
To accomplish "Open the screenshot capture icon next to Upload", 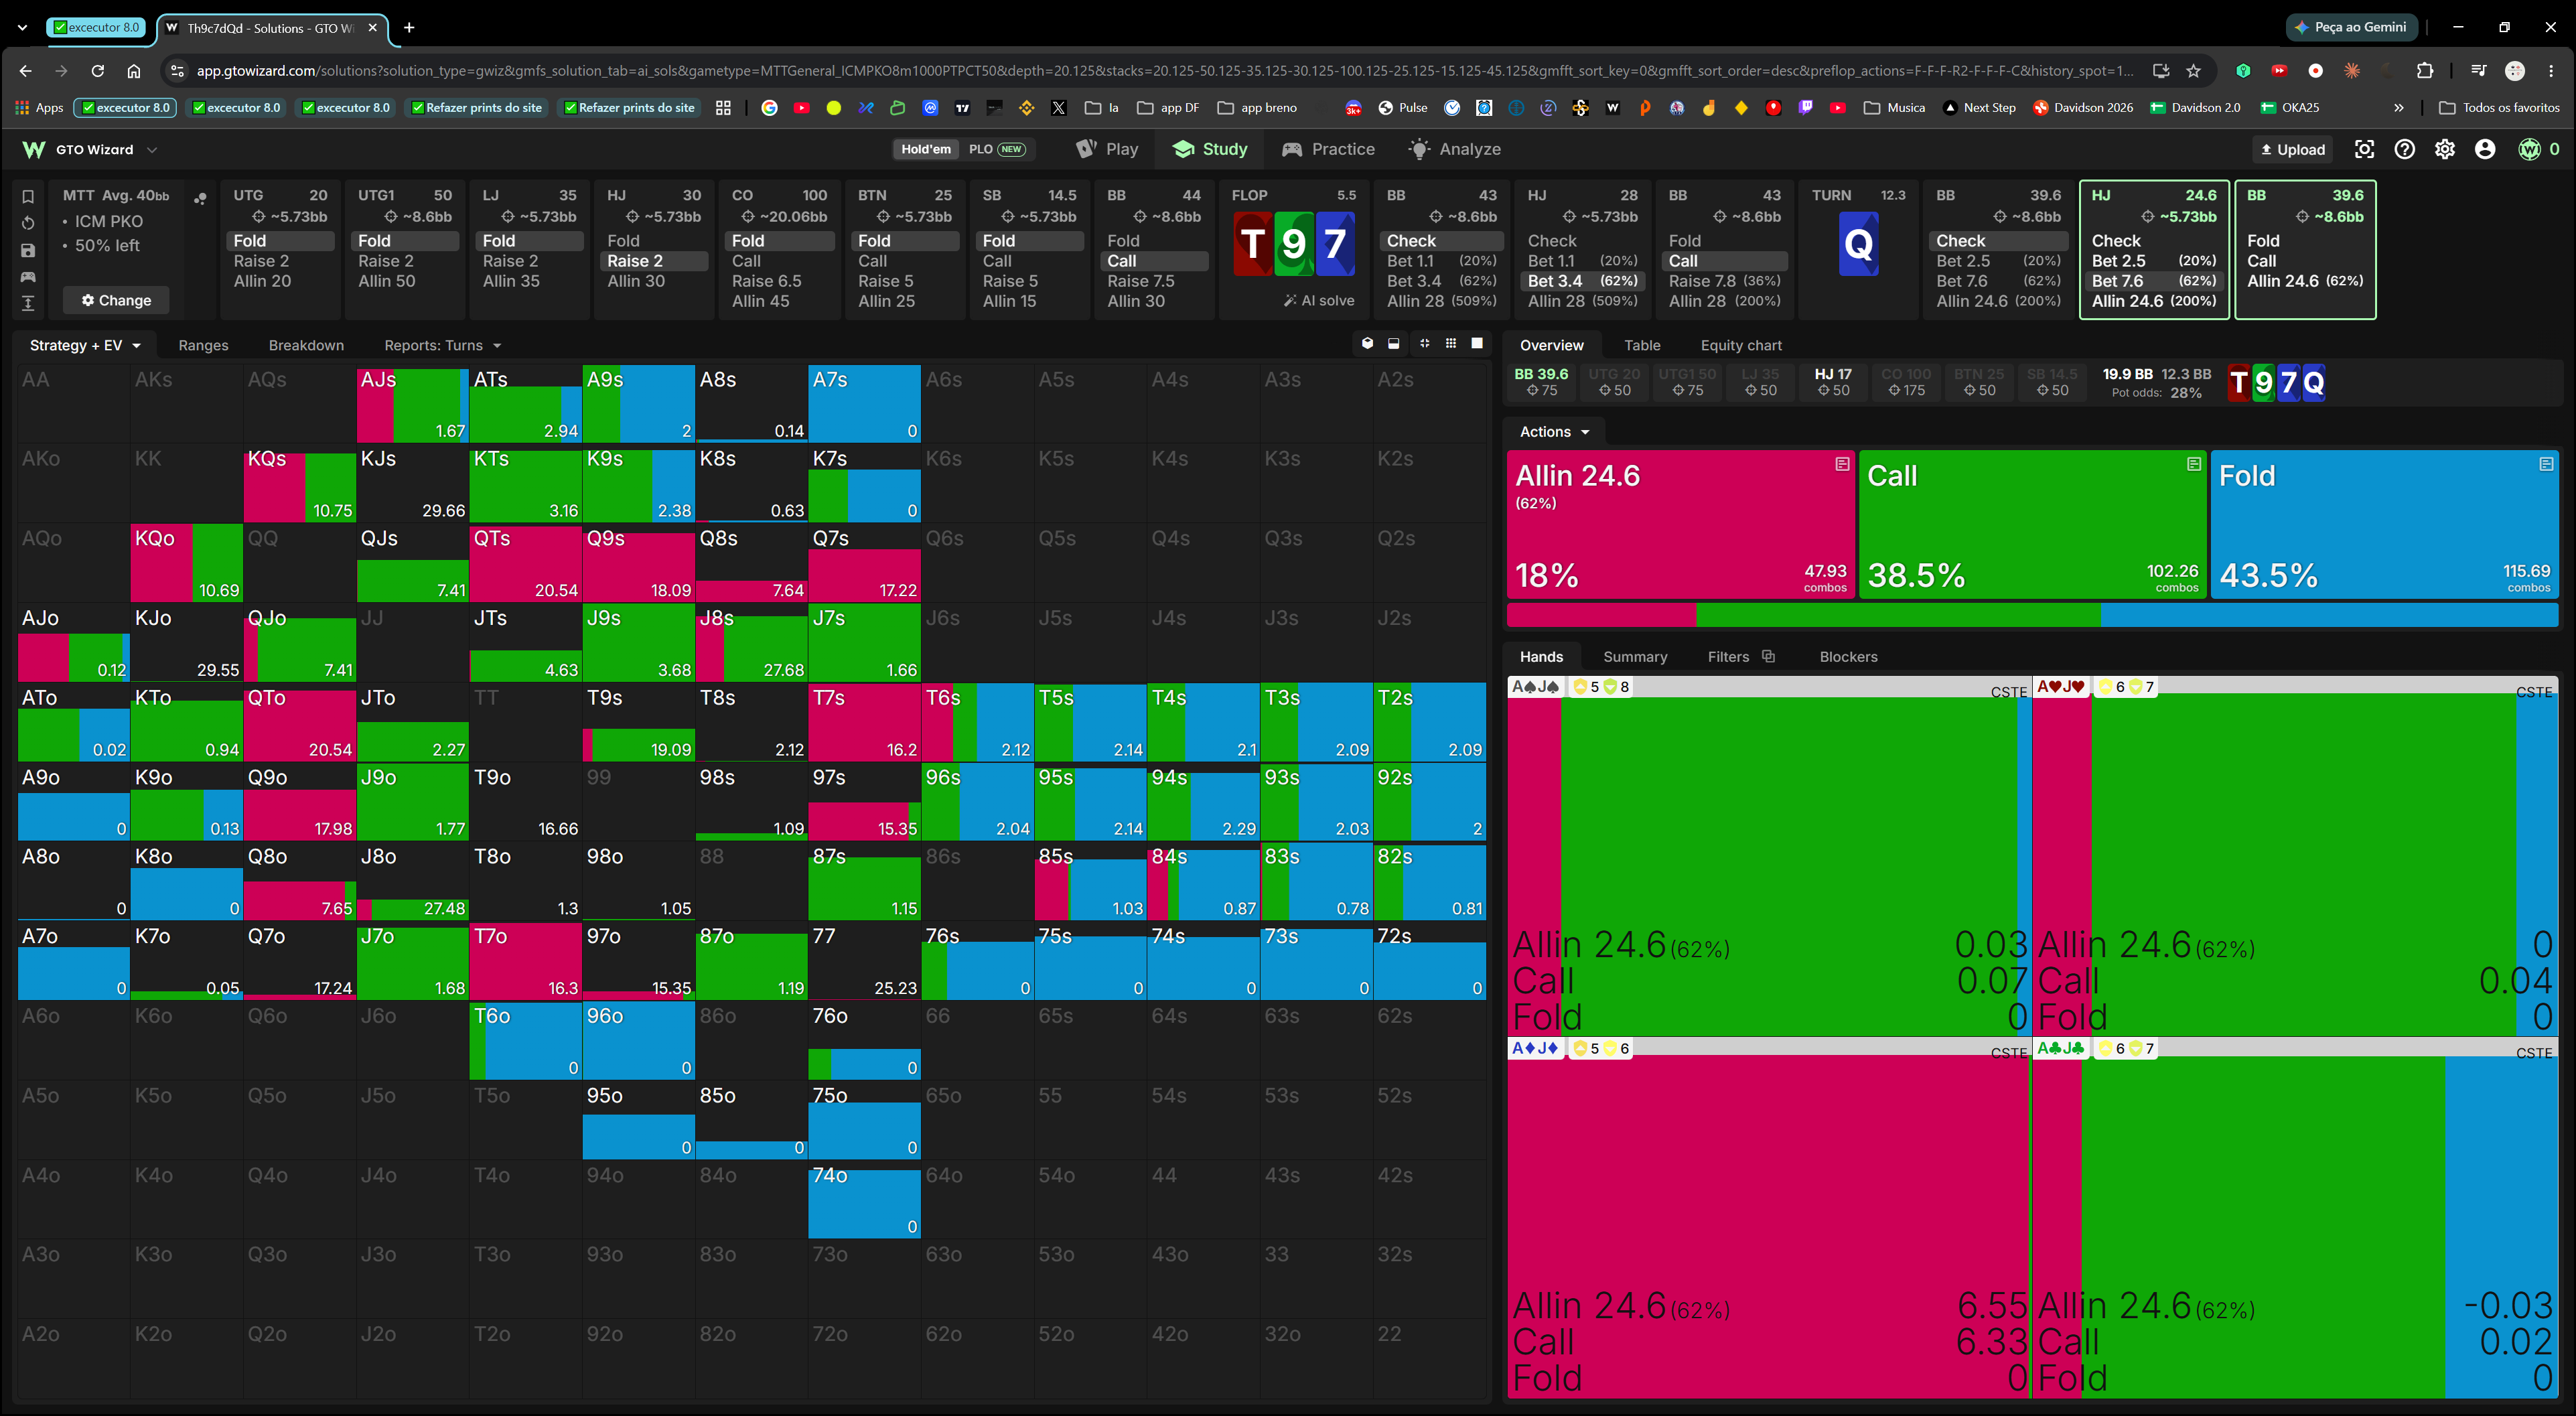I will (2364, 149).
